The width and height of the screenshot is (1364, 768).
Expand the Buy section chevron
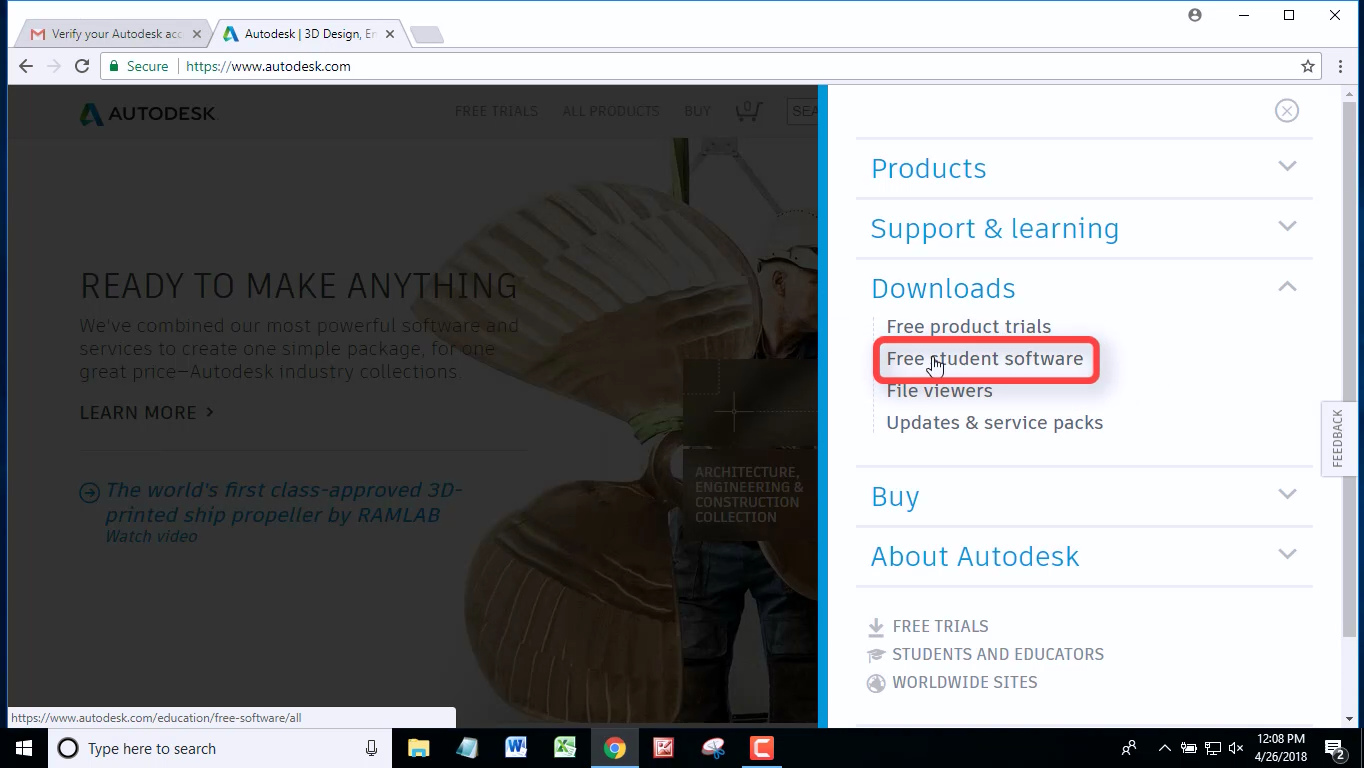click(1287, 494)
